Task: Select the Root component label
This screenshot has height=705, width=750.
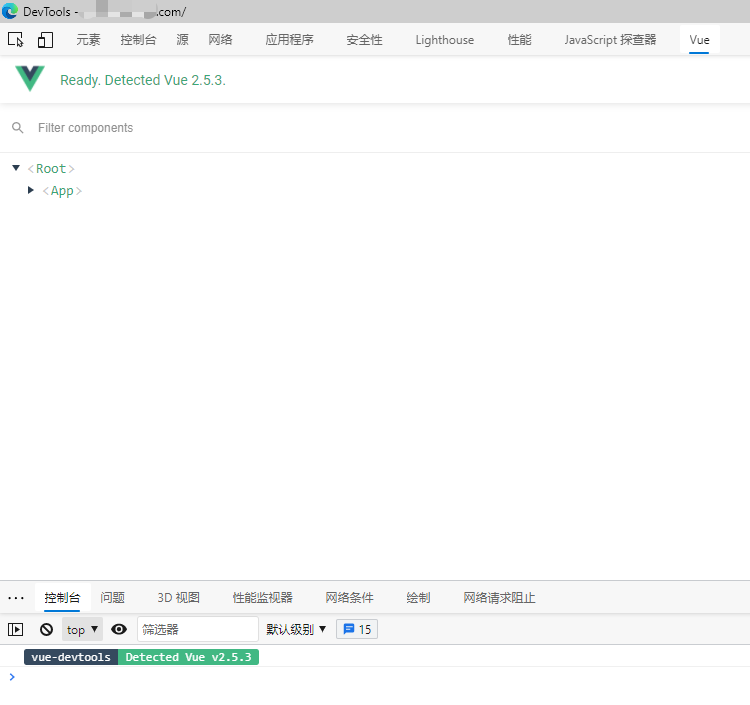Action: 51,168
